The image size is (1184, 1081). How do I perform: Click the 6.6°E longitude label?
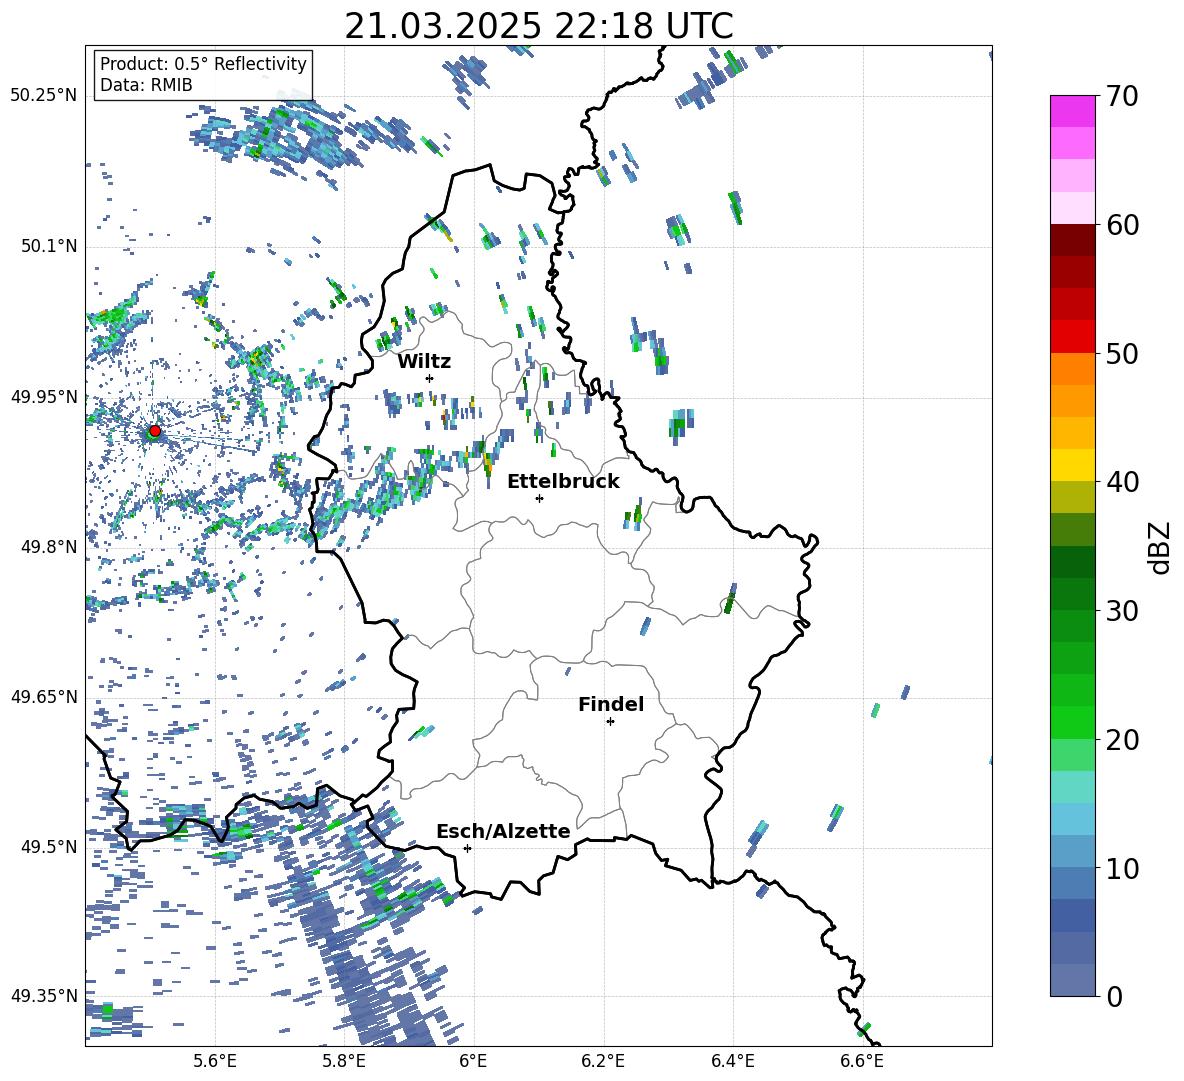[x=862, y=1061]
